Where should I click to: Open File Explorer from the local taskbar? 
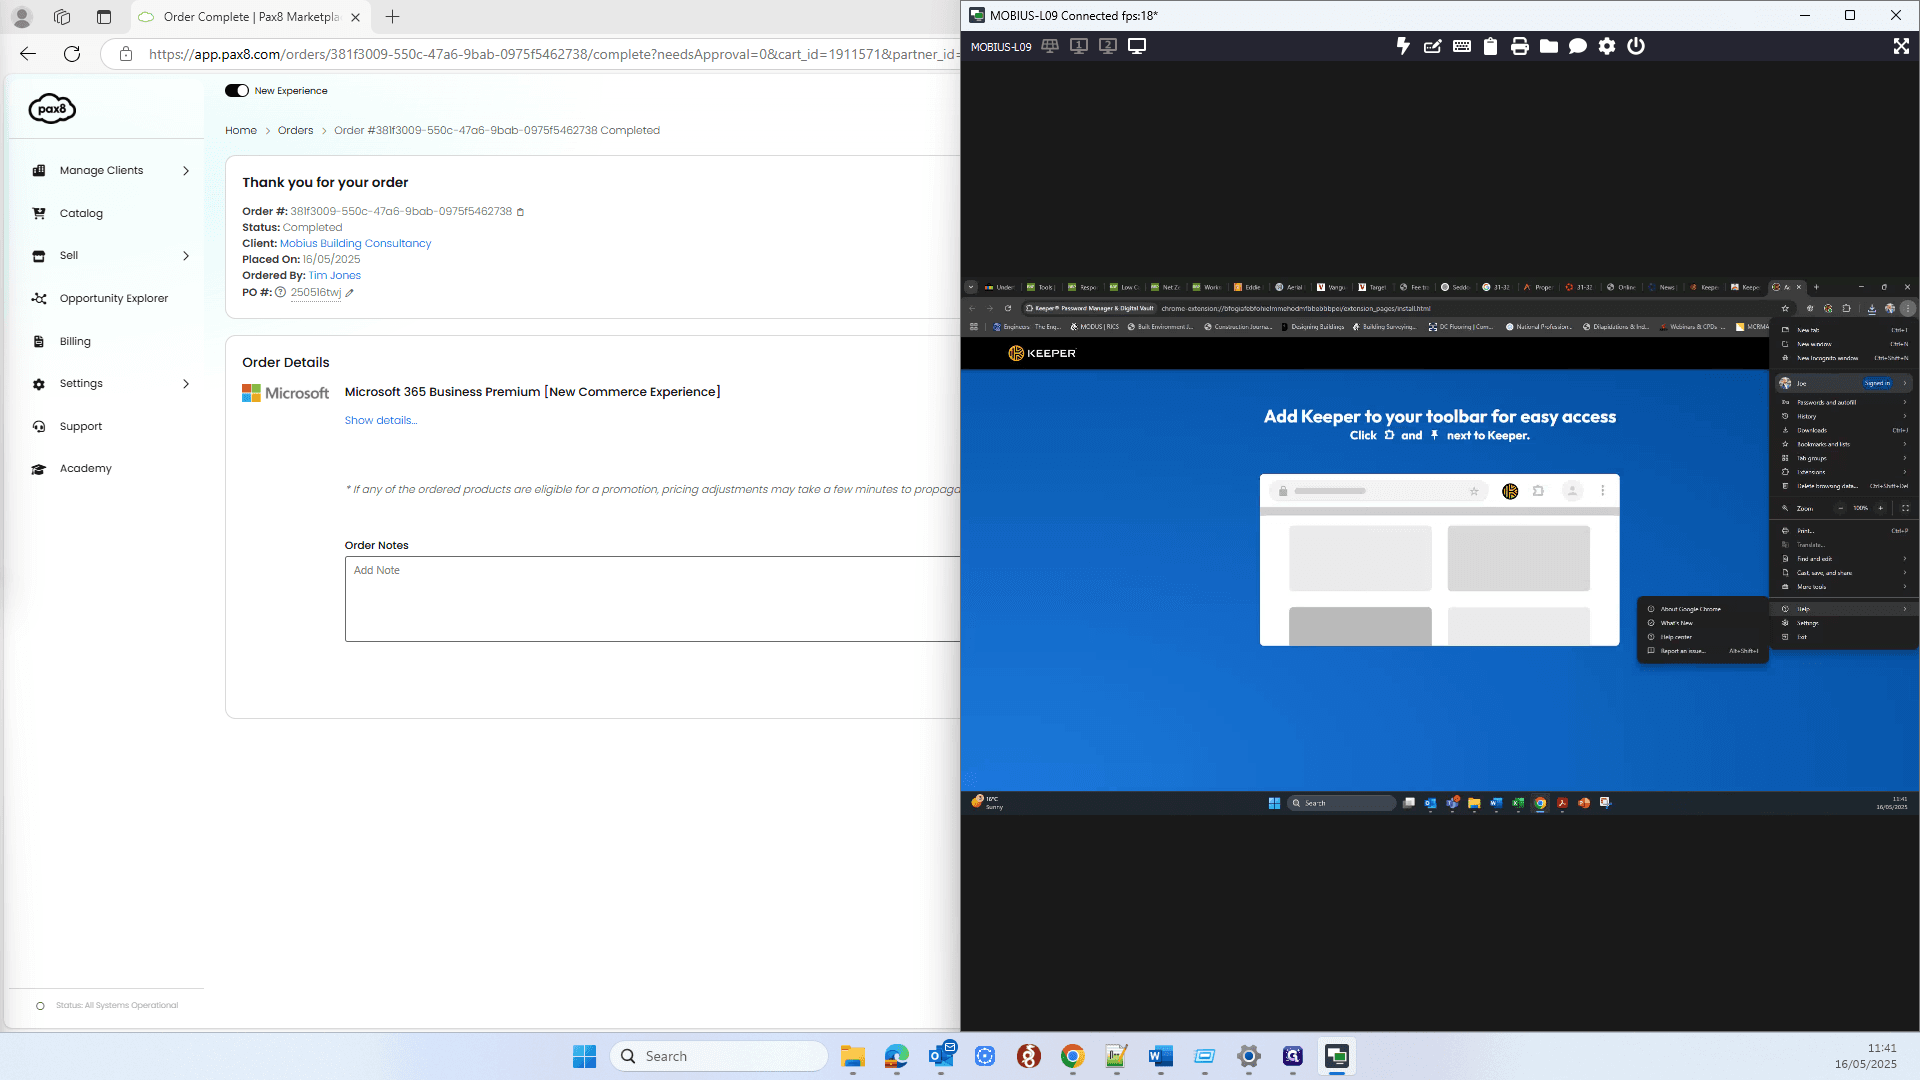pos(853,1056)
